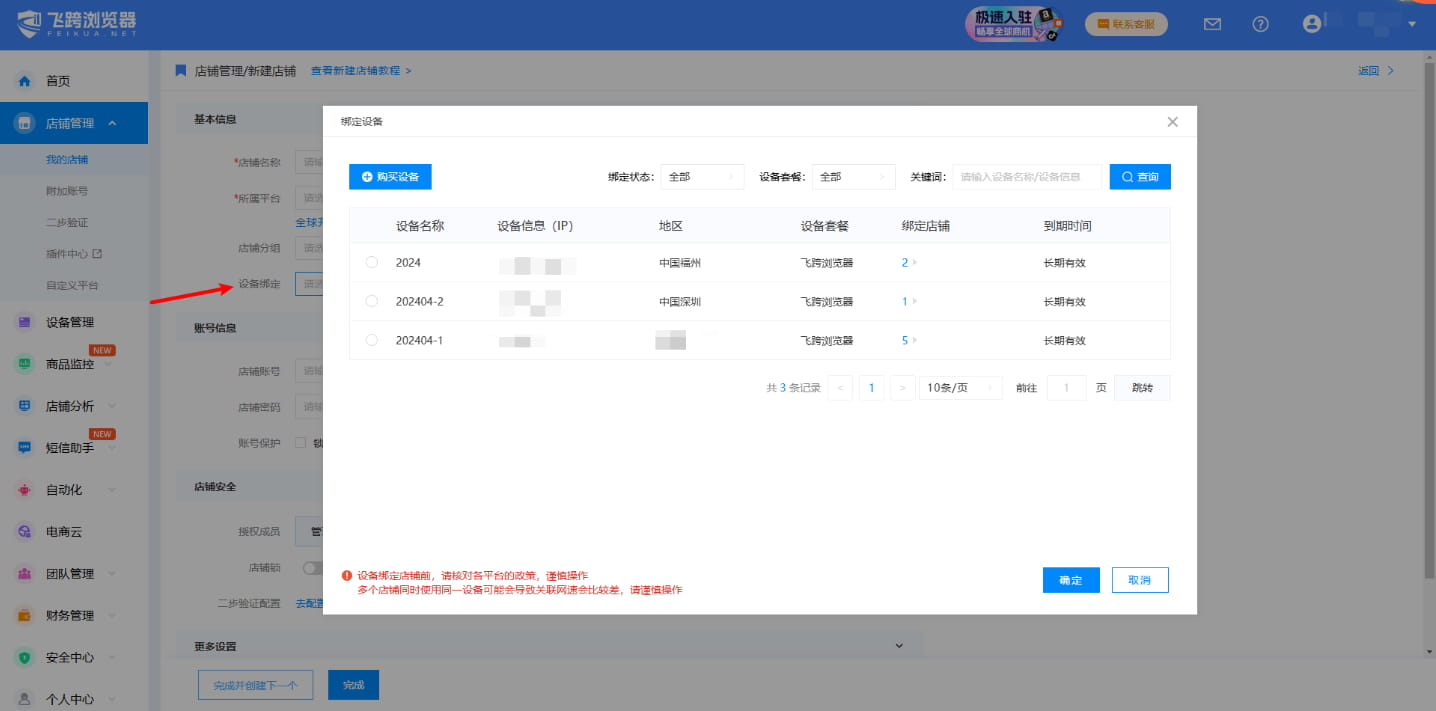1436x711 pixels.
Task: Choose device 202404-1 via its radio button
Action: point(371,340)
